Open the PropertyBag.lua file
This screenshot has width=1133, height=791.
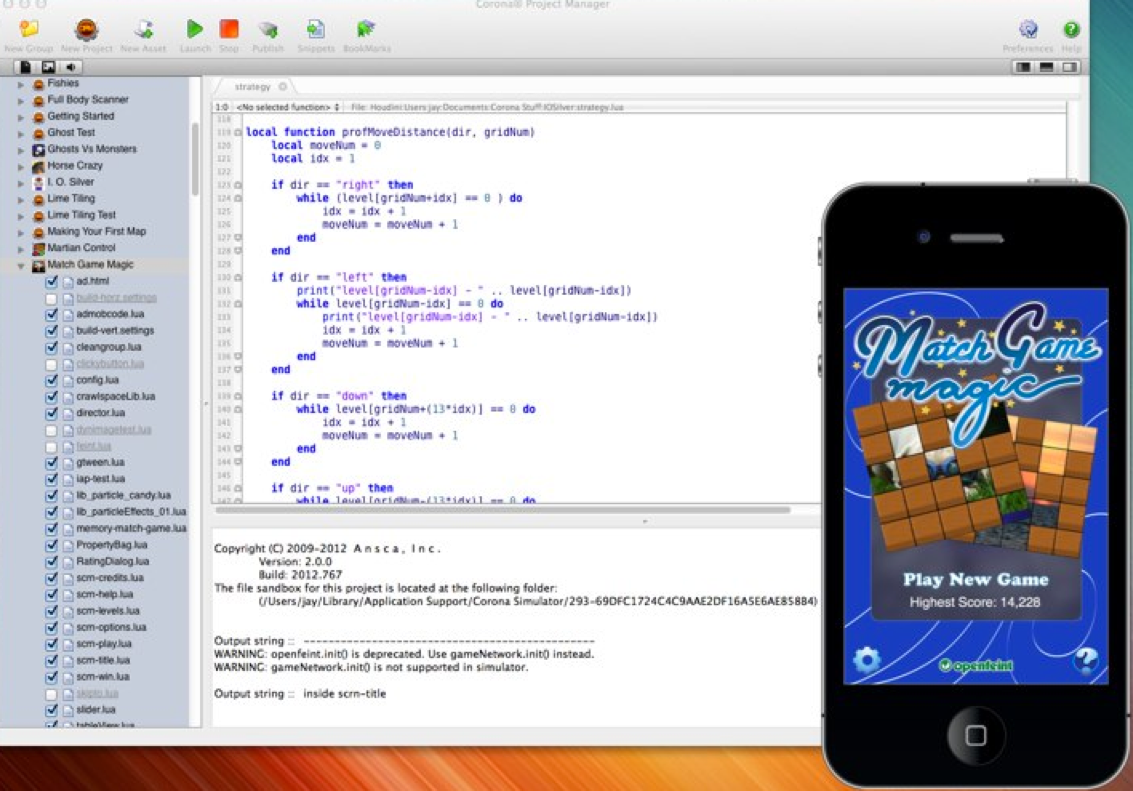pos(111,545)
